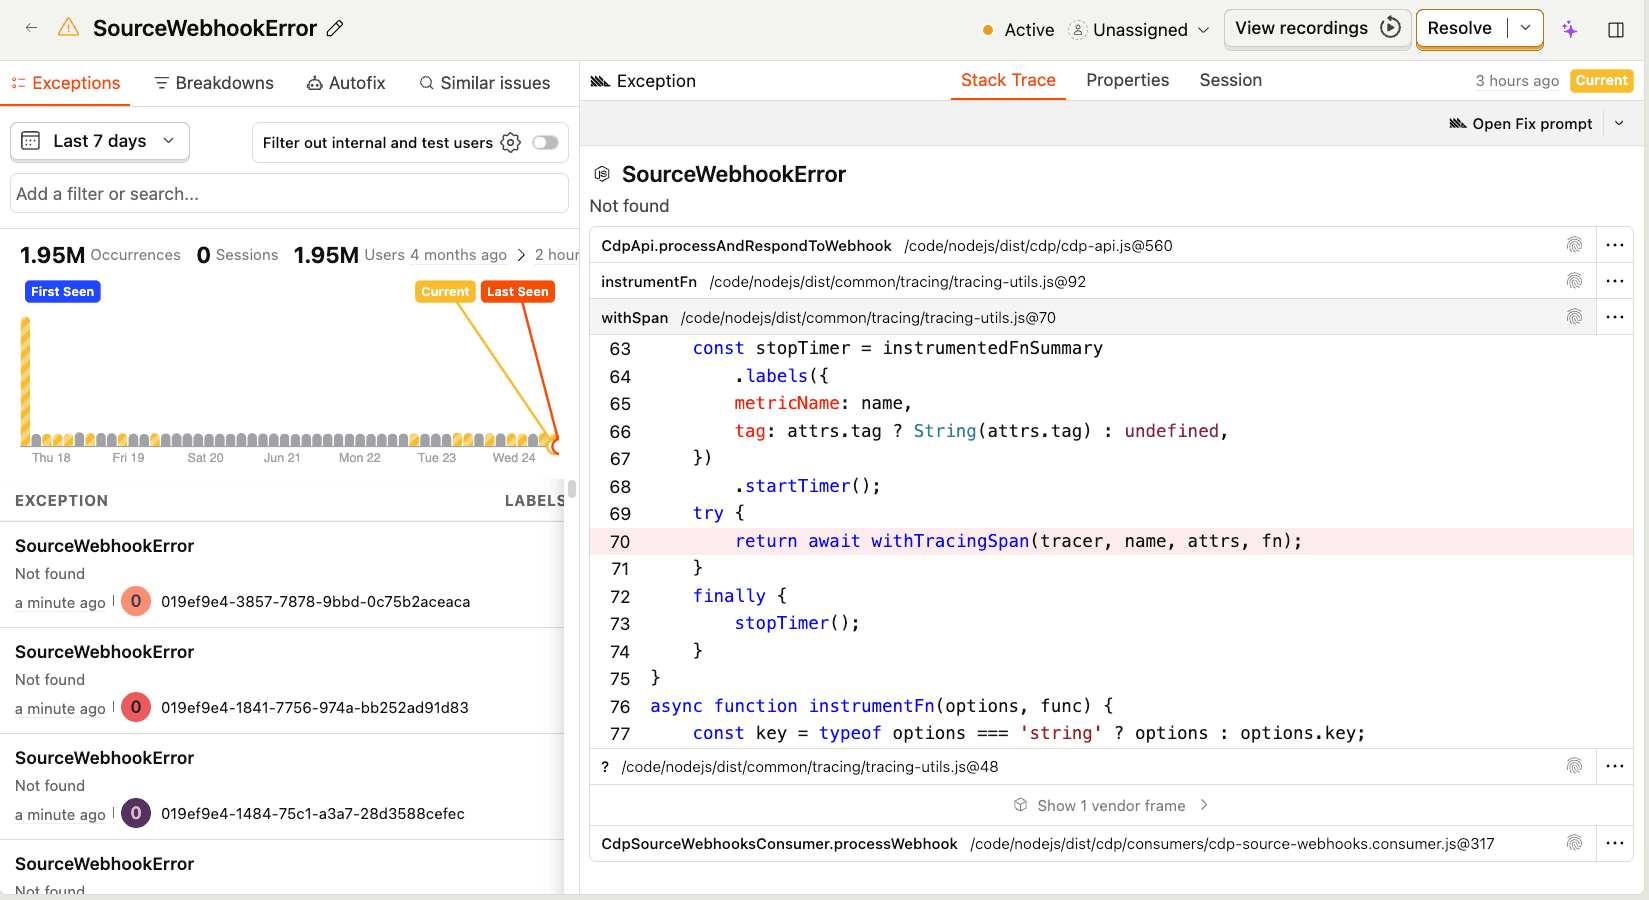Expand Show 1 vendor frame
This screenshot has height=900, width=1649.
[1111, 805]
